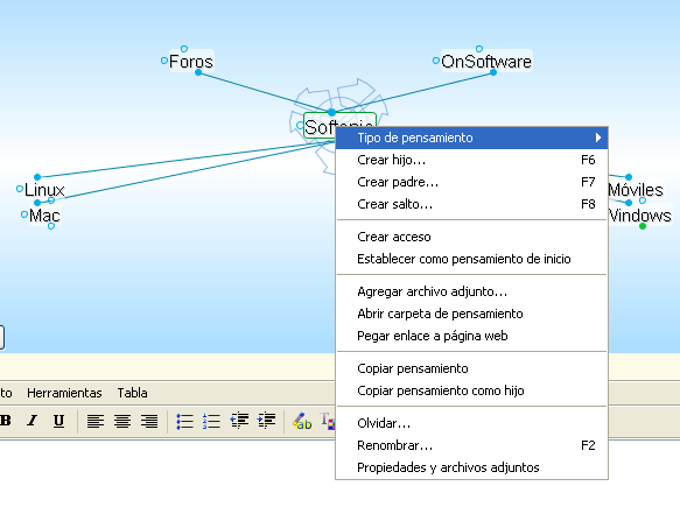
Task: Click the jump gate left of Linux
Action: [x=20, y=189]
